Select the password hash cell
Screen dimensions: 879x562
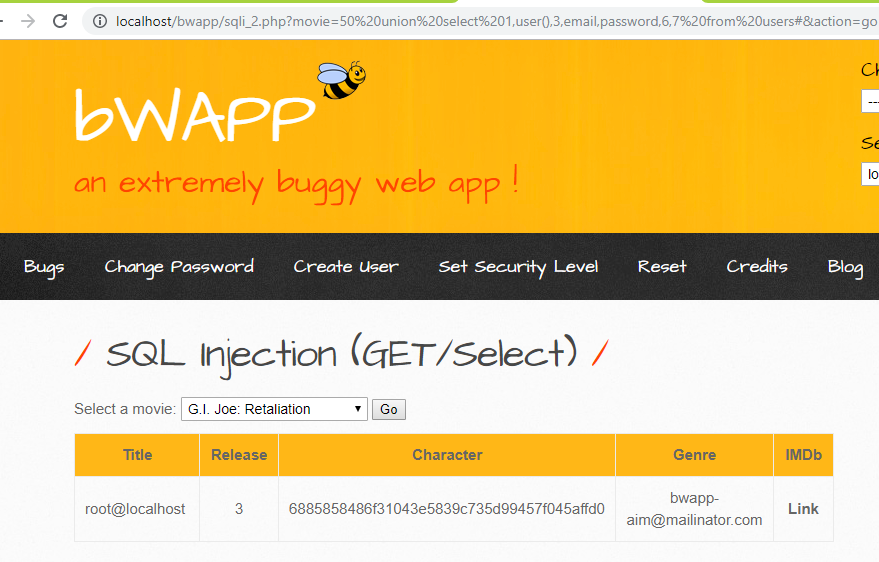(447, 509)
